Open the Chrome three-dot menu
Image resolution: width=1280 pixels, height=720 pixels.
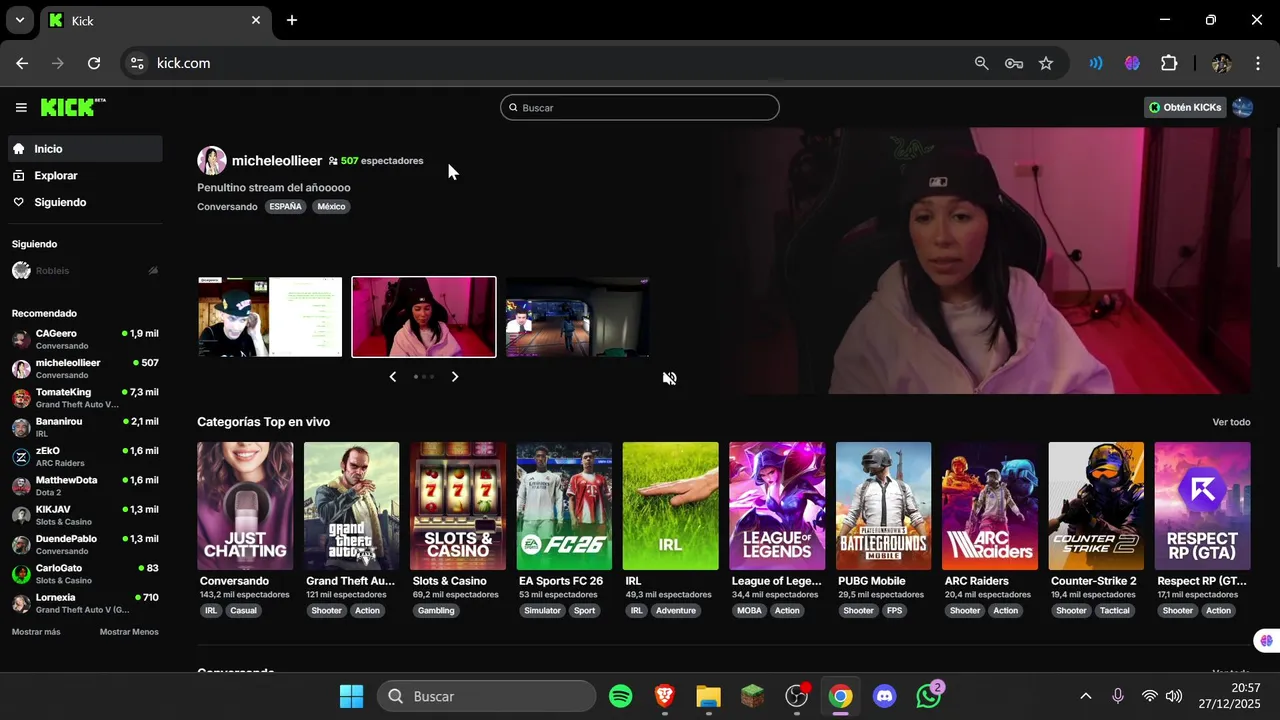(1258, 63)
